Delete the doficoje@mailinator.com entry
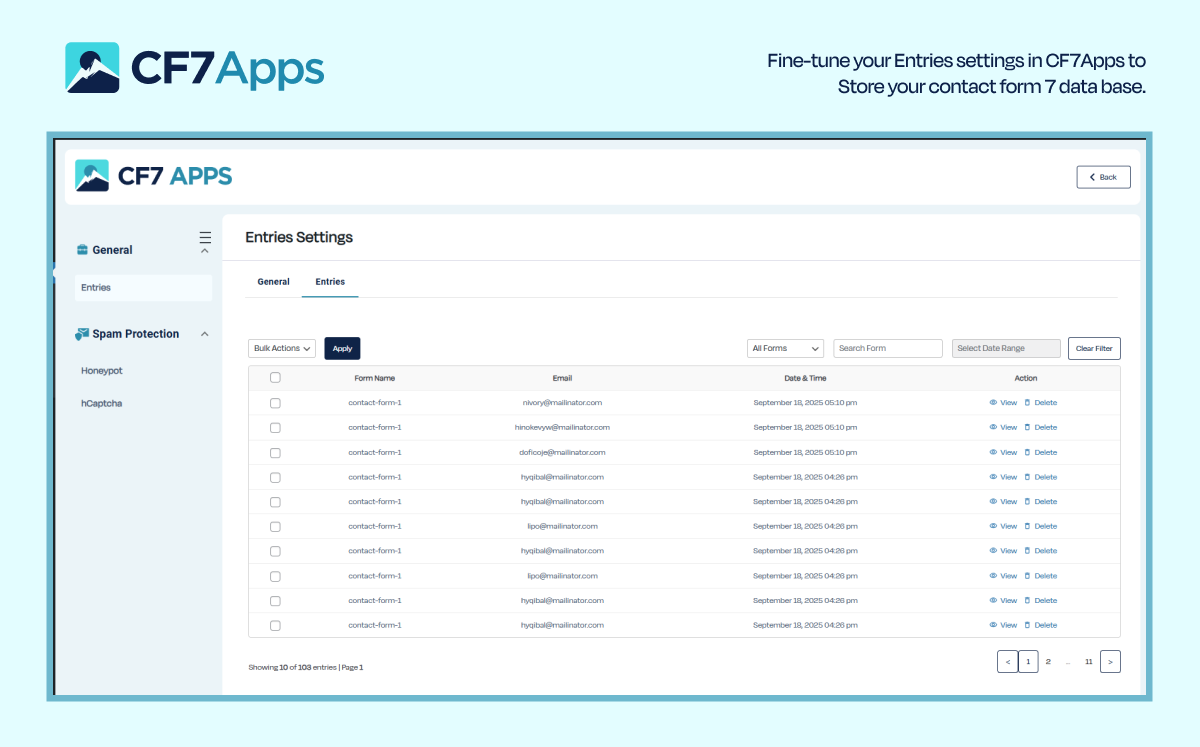 [1040, 452]
